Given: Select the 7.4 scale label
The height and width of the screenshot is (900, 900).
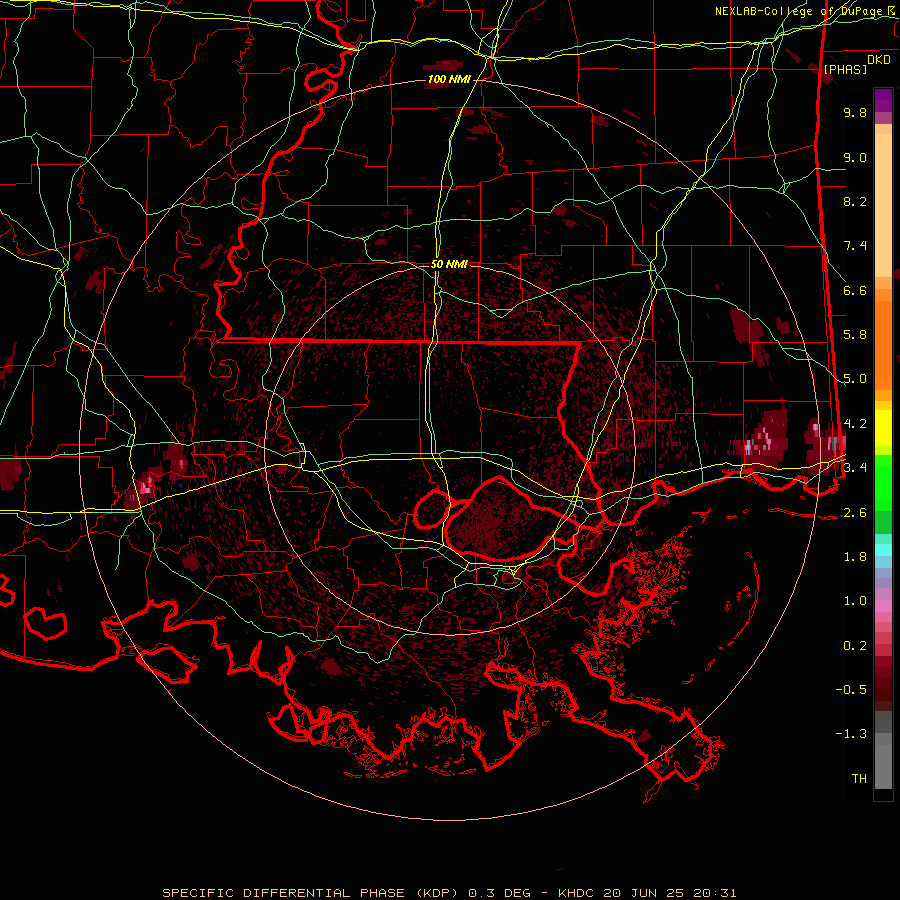Looking at the screenshot, I should (x=855, y=246).
